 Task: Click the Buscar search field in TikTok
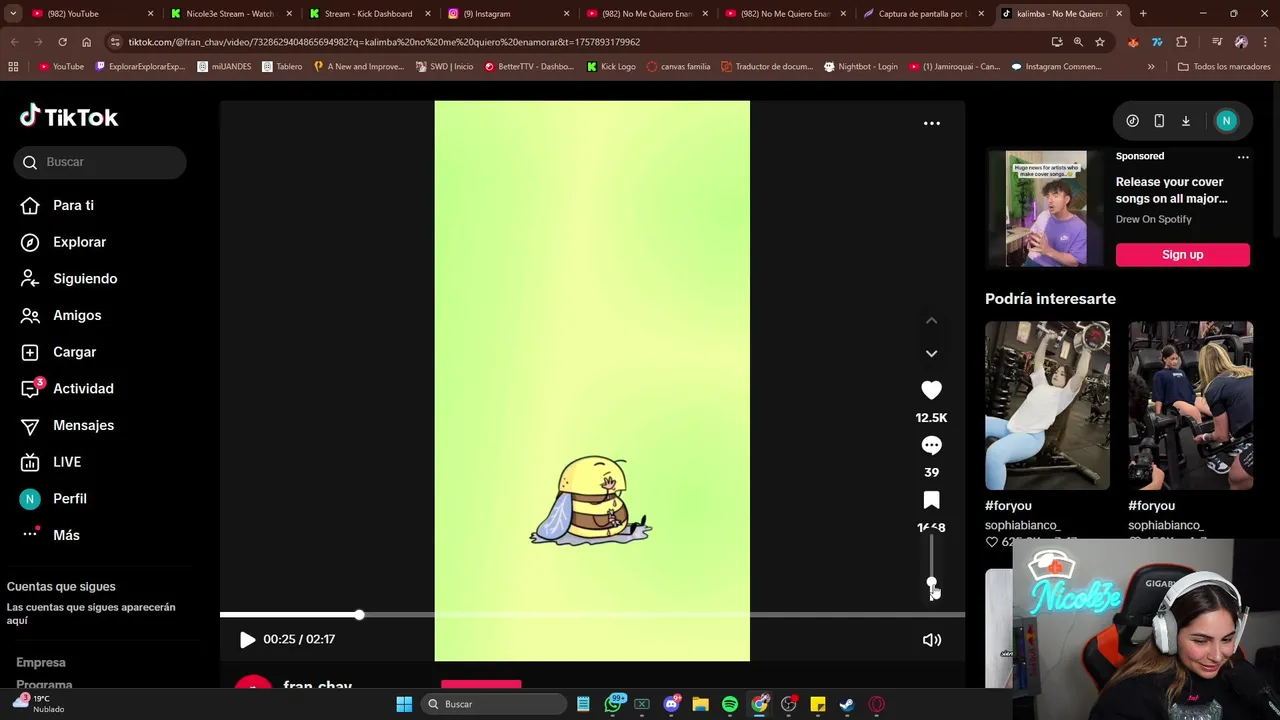(x=100, y=162)
